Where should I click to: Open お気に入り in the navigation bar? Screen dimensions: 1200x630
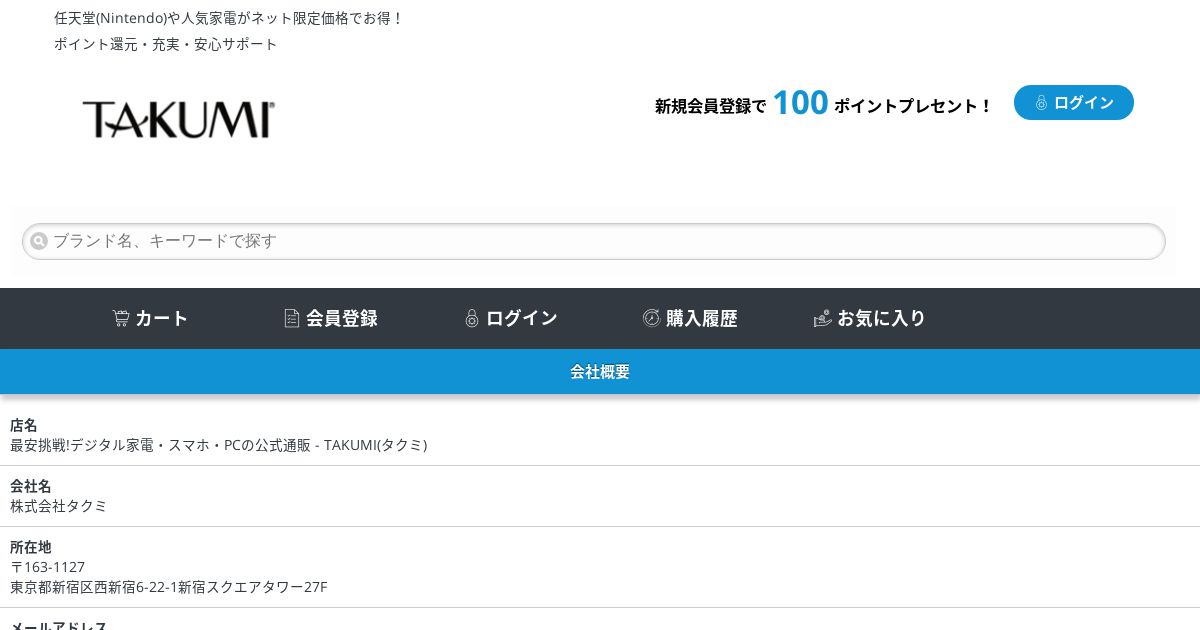882,318
